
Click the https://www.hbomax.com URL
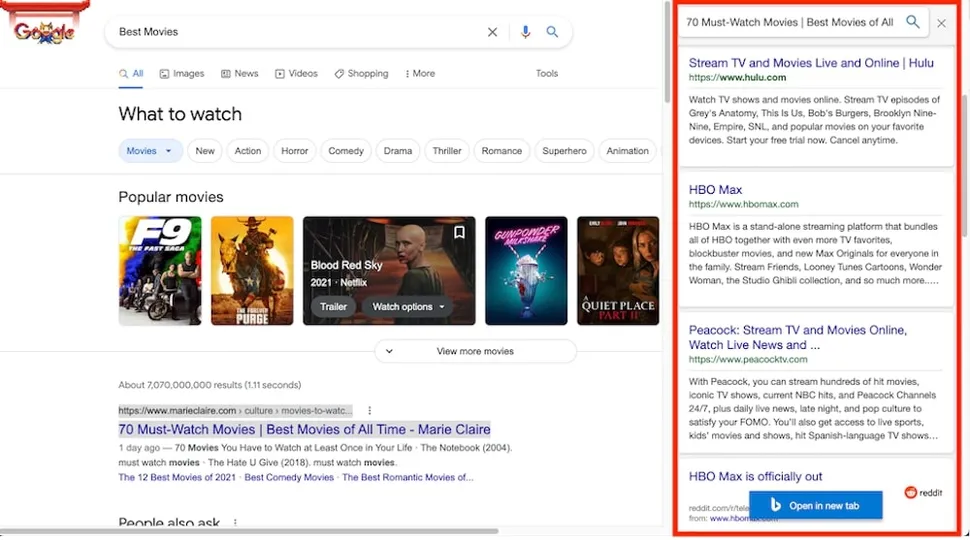tap(744, 204)
